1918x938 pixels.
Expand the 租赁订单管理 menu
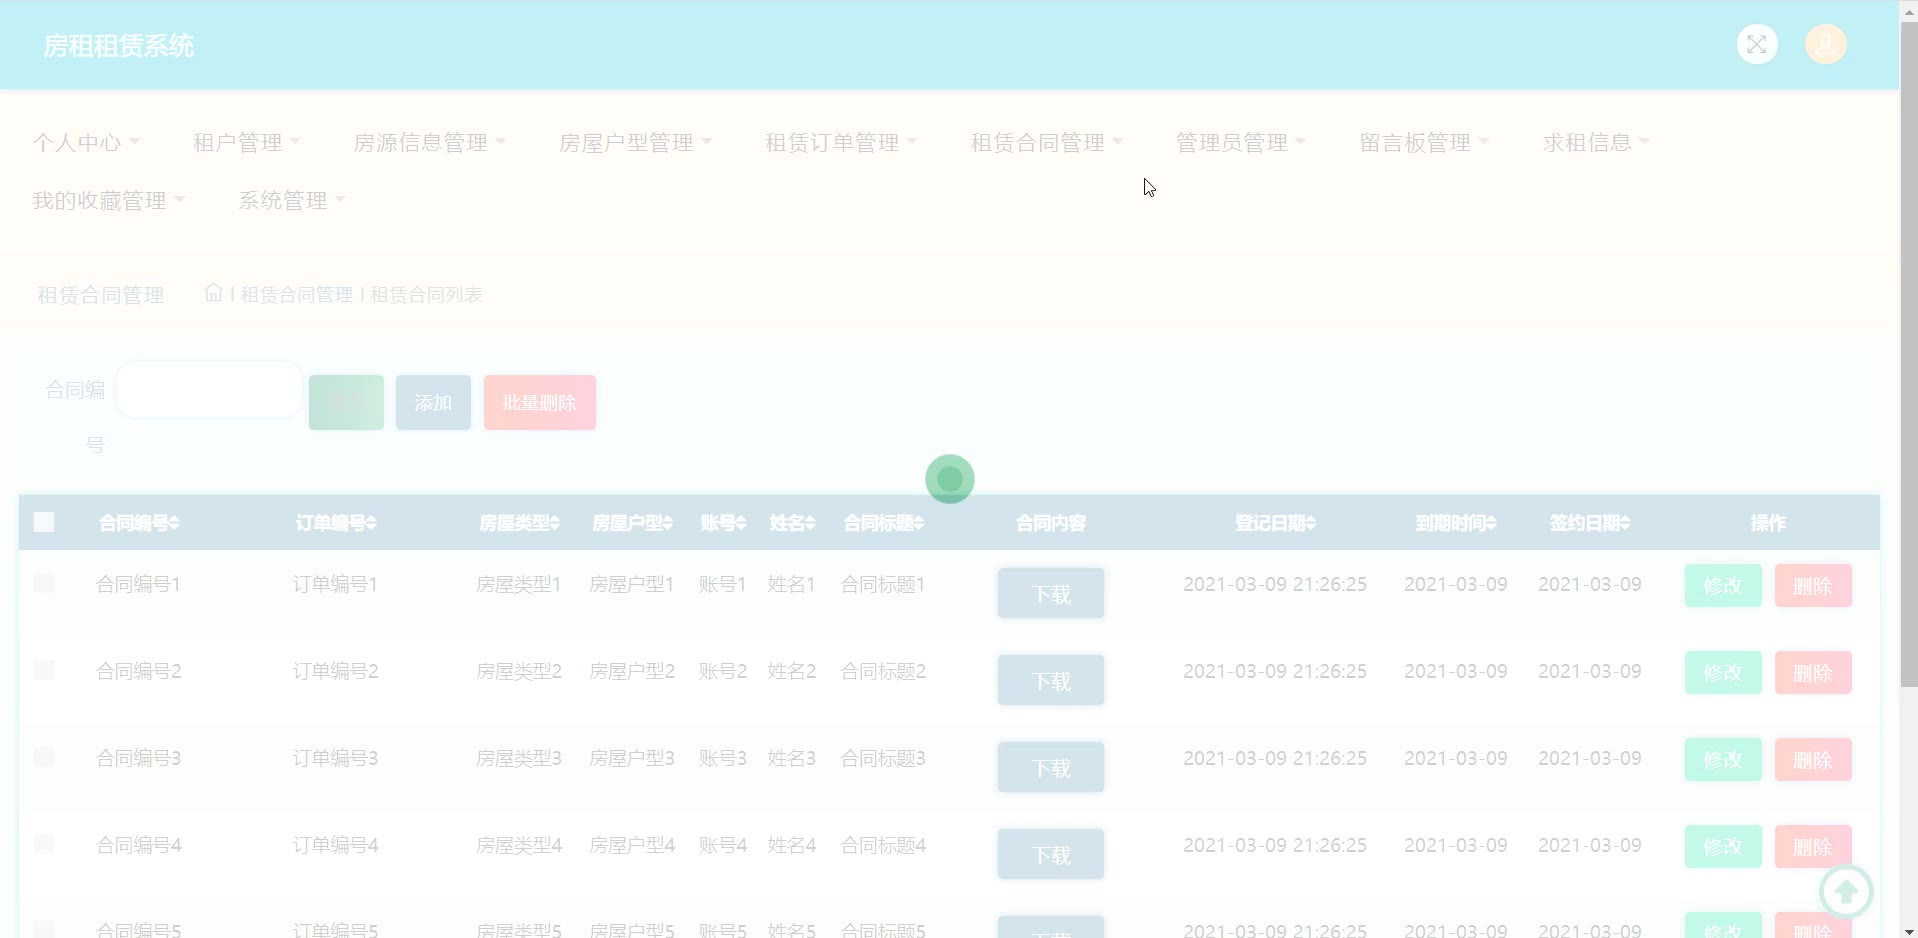coord(841,143)
